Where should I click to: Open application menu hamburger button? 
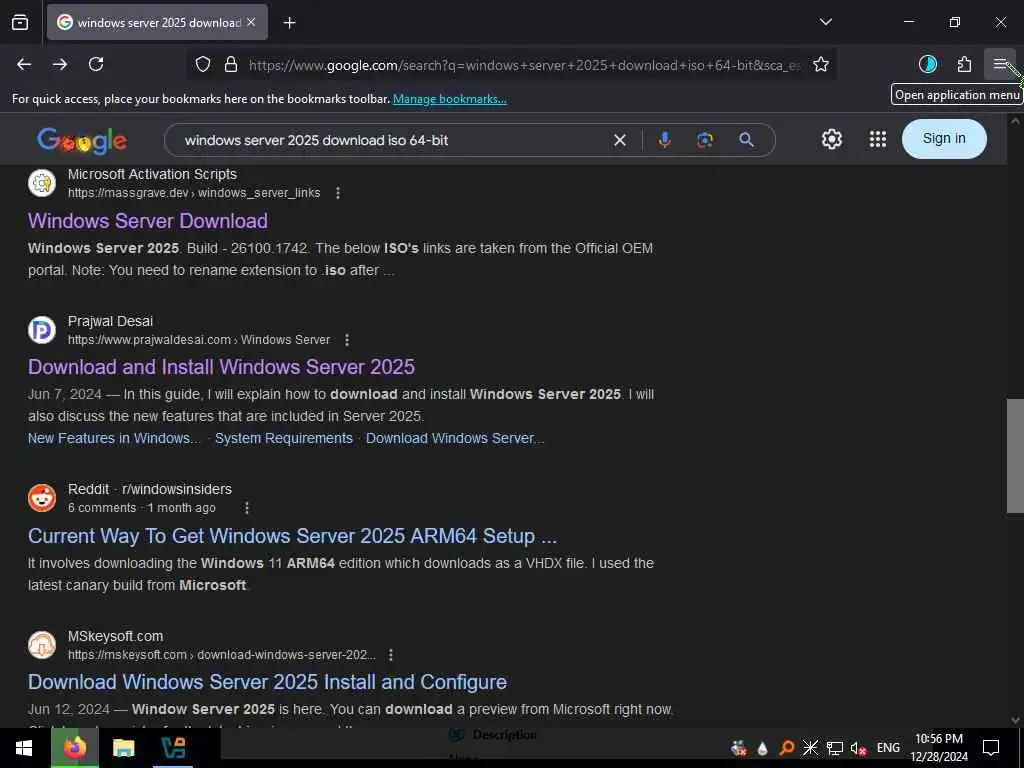[x=1000, y=64]
